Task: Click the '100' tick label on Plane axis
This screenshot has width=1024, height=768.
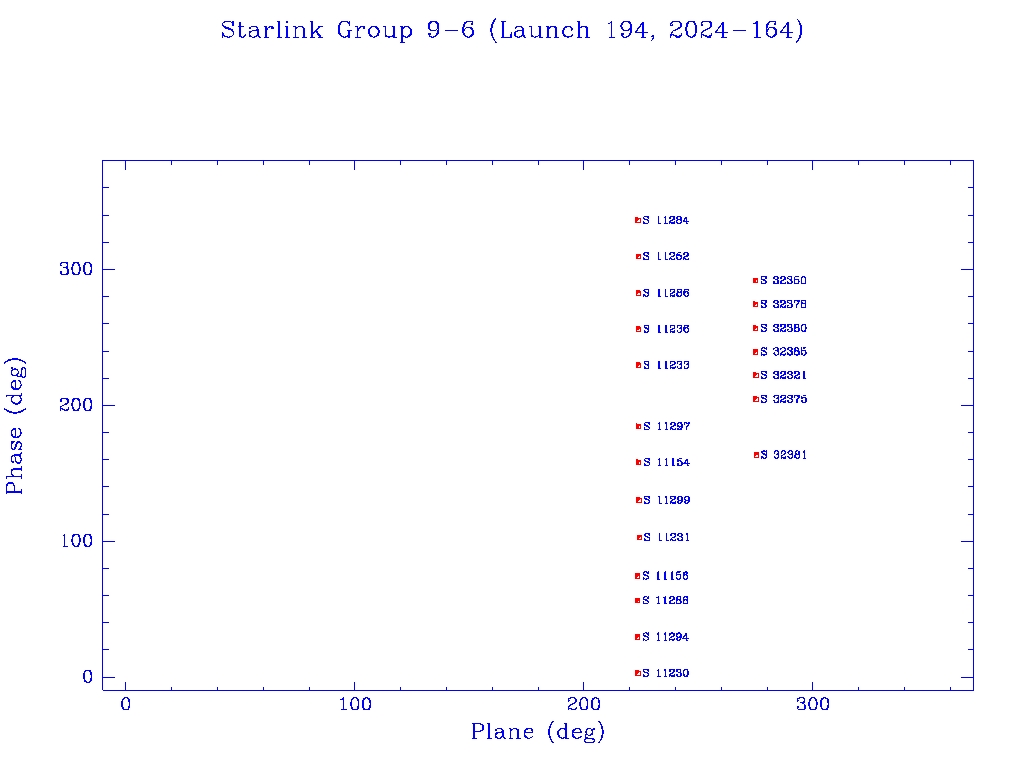Action: [x=355, y=704]
